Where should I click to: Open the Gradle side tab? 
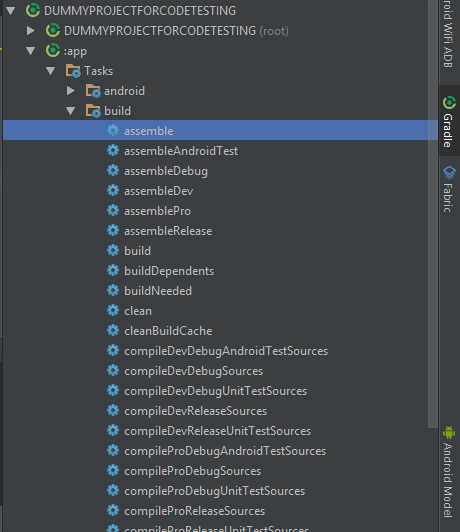click(449, 121)
